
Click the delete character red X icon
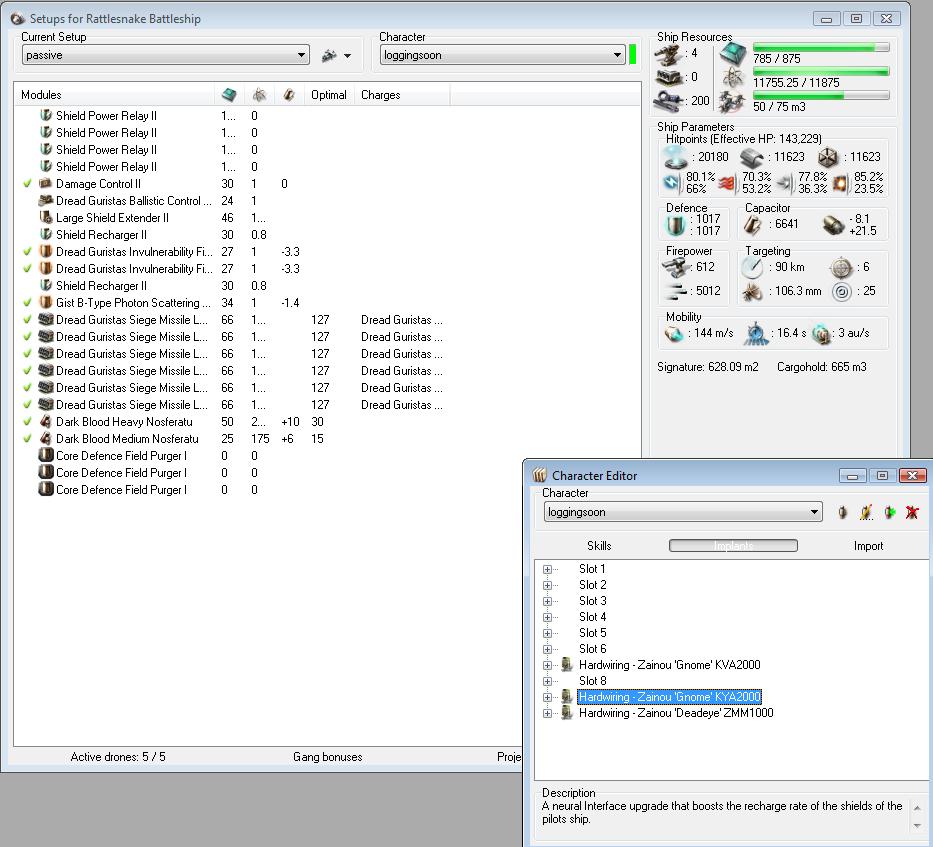912,512
